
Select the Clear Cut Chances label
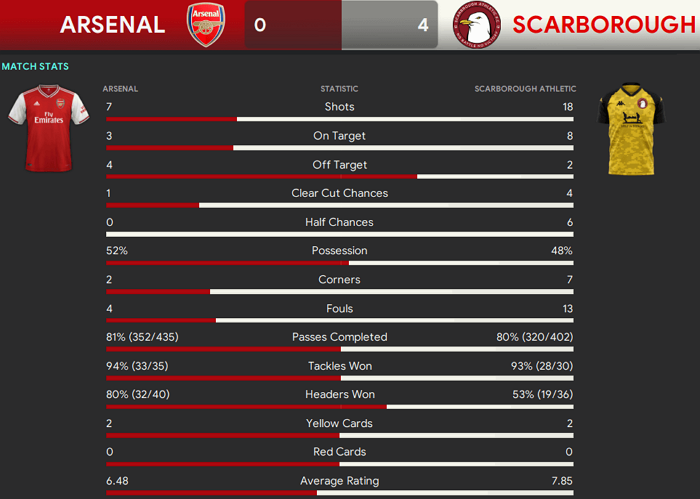[340, 193]
